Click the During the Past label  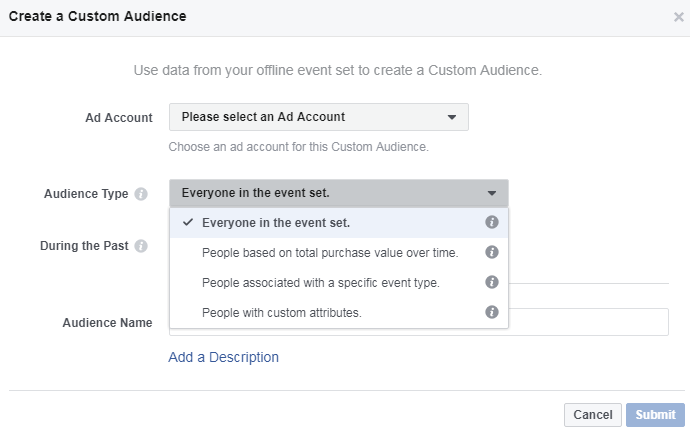pyautogui.click(x=84, y=246)
